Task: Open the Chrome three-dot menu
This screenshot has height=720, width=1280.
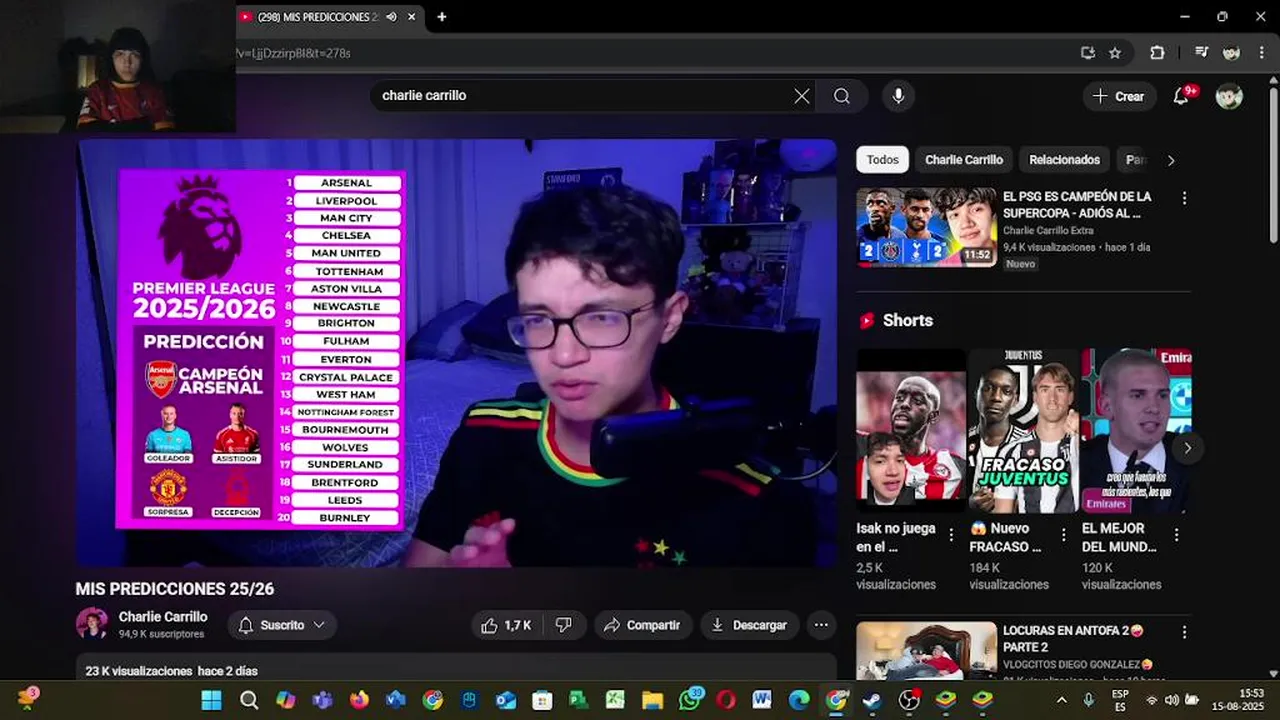Action: pyautogui.click(x=1261, y=53)
